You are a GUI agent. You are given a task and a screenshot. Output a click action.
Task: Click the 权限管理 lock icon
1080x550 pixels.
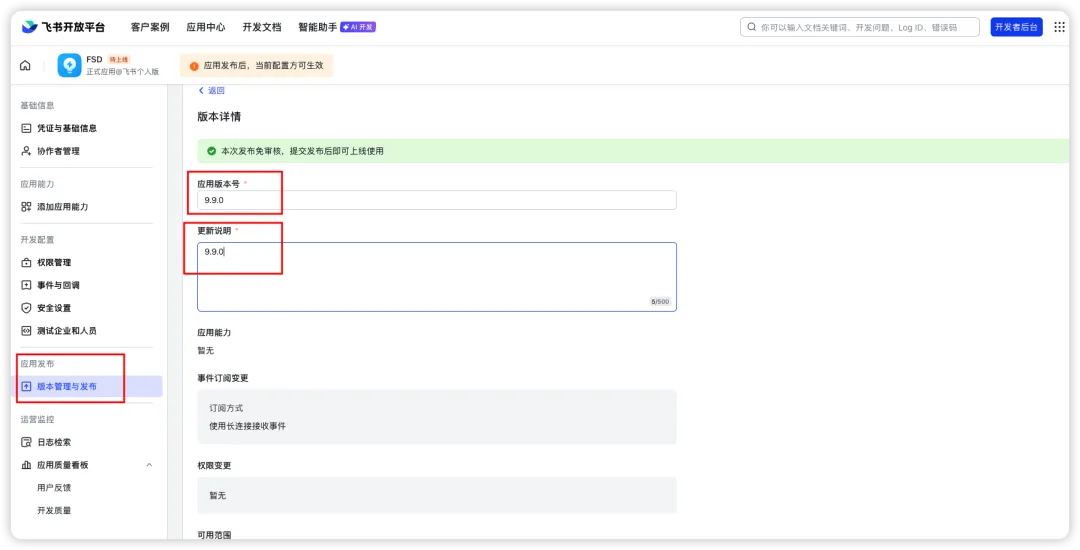26,262
